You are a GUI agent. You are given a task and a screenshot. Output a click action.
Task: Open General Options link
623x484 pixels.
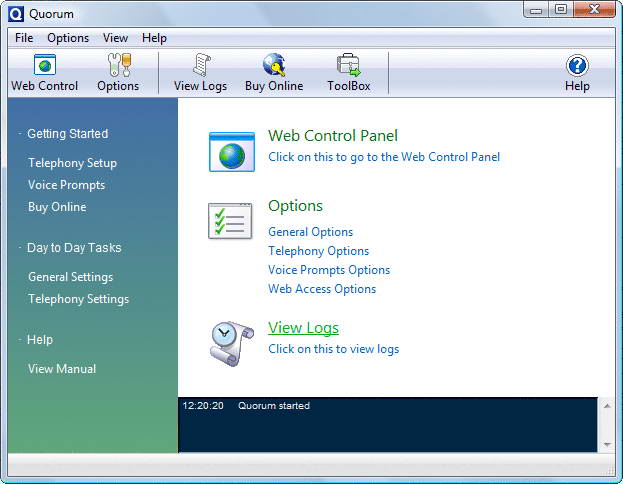pyautogui.click(x=310, y=232)
